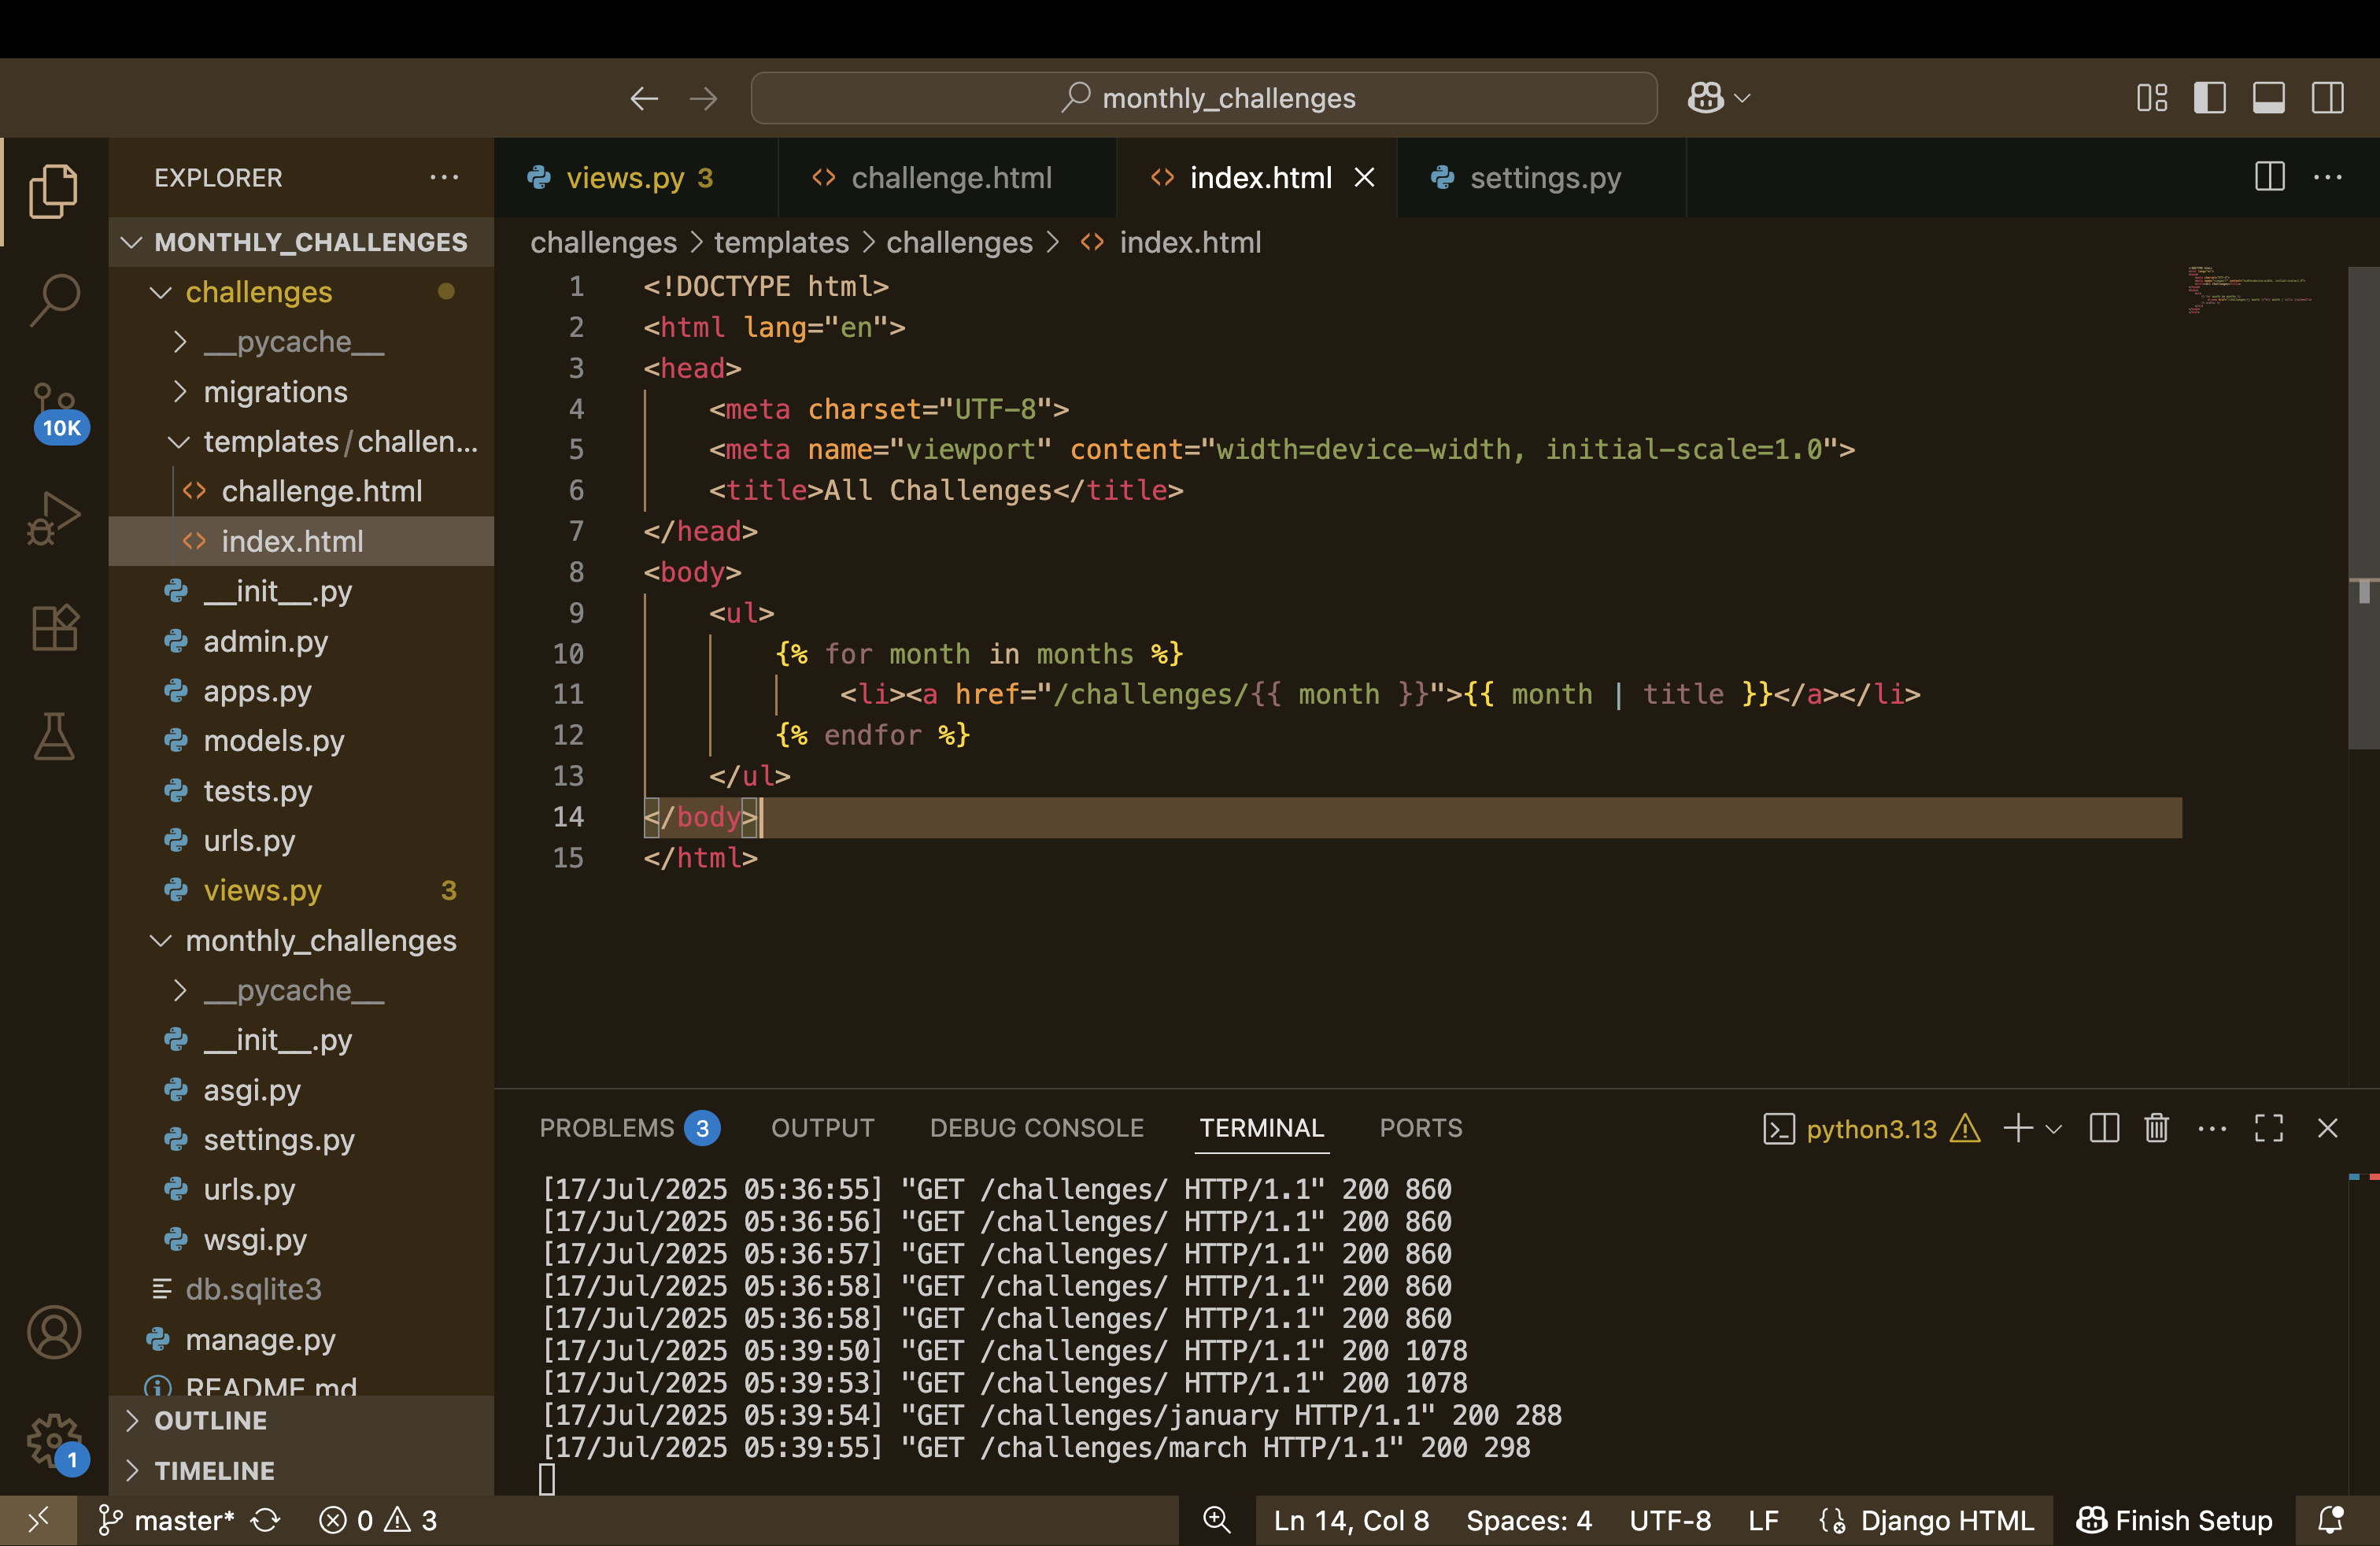
Task: Open the new terminal launch profile dropdown
Action: pyautogui.click(x=2054, y=1129)
